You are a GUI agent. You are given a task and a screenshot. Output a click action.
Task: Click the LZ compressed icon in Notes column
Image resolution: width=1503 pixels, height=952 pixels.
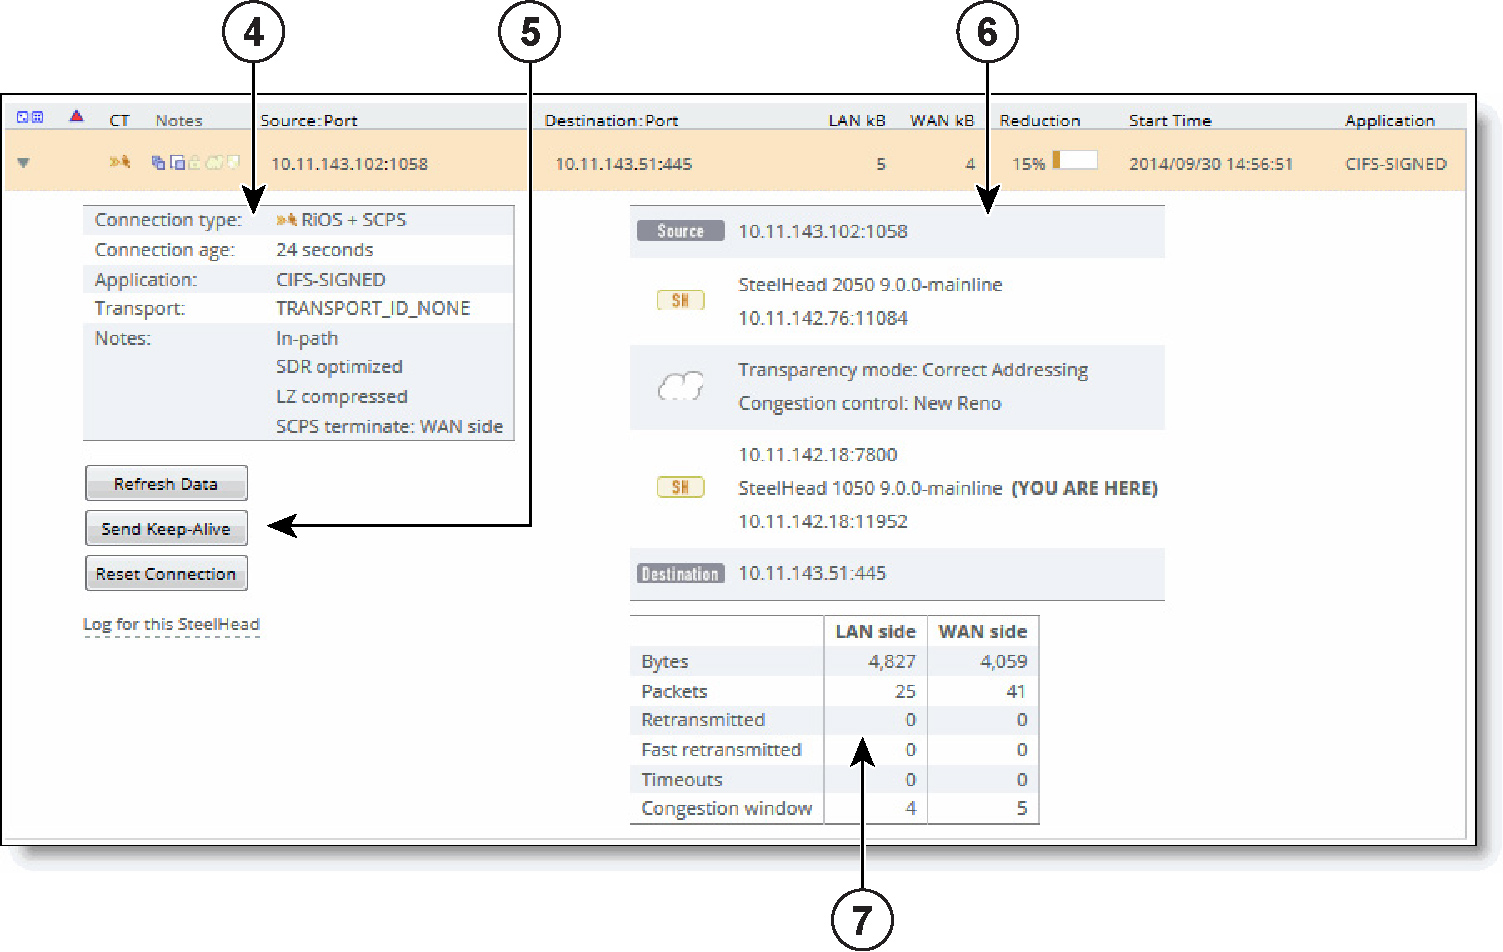click(177, 163)
